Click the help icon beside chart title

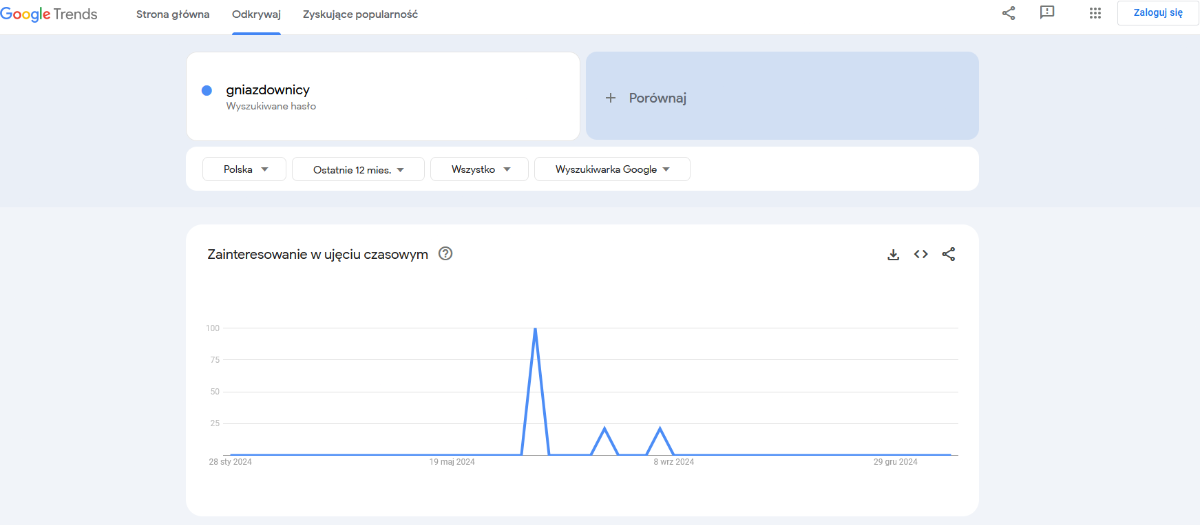click(446, 254)
